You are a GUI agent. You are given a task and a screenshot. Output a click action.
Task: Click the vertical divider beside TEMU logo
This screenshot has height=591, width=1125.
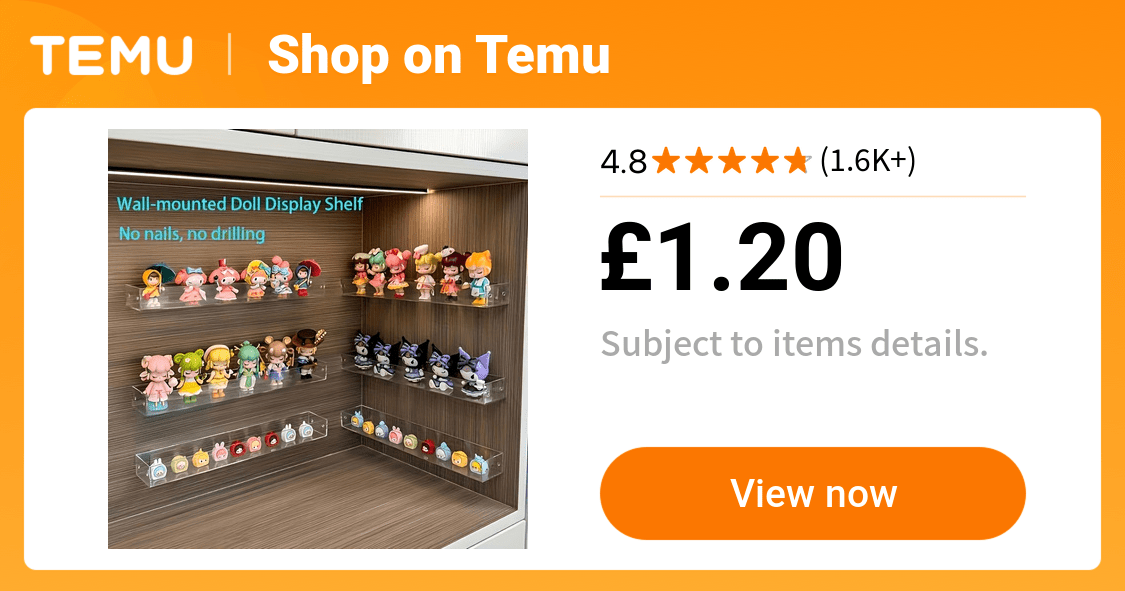230,55
